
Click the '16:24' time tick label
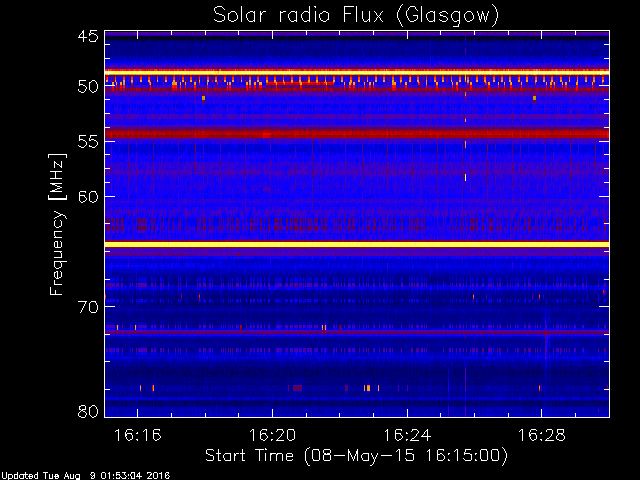pos(407,435)
